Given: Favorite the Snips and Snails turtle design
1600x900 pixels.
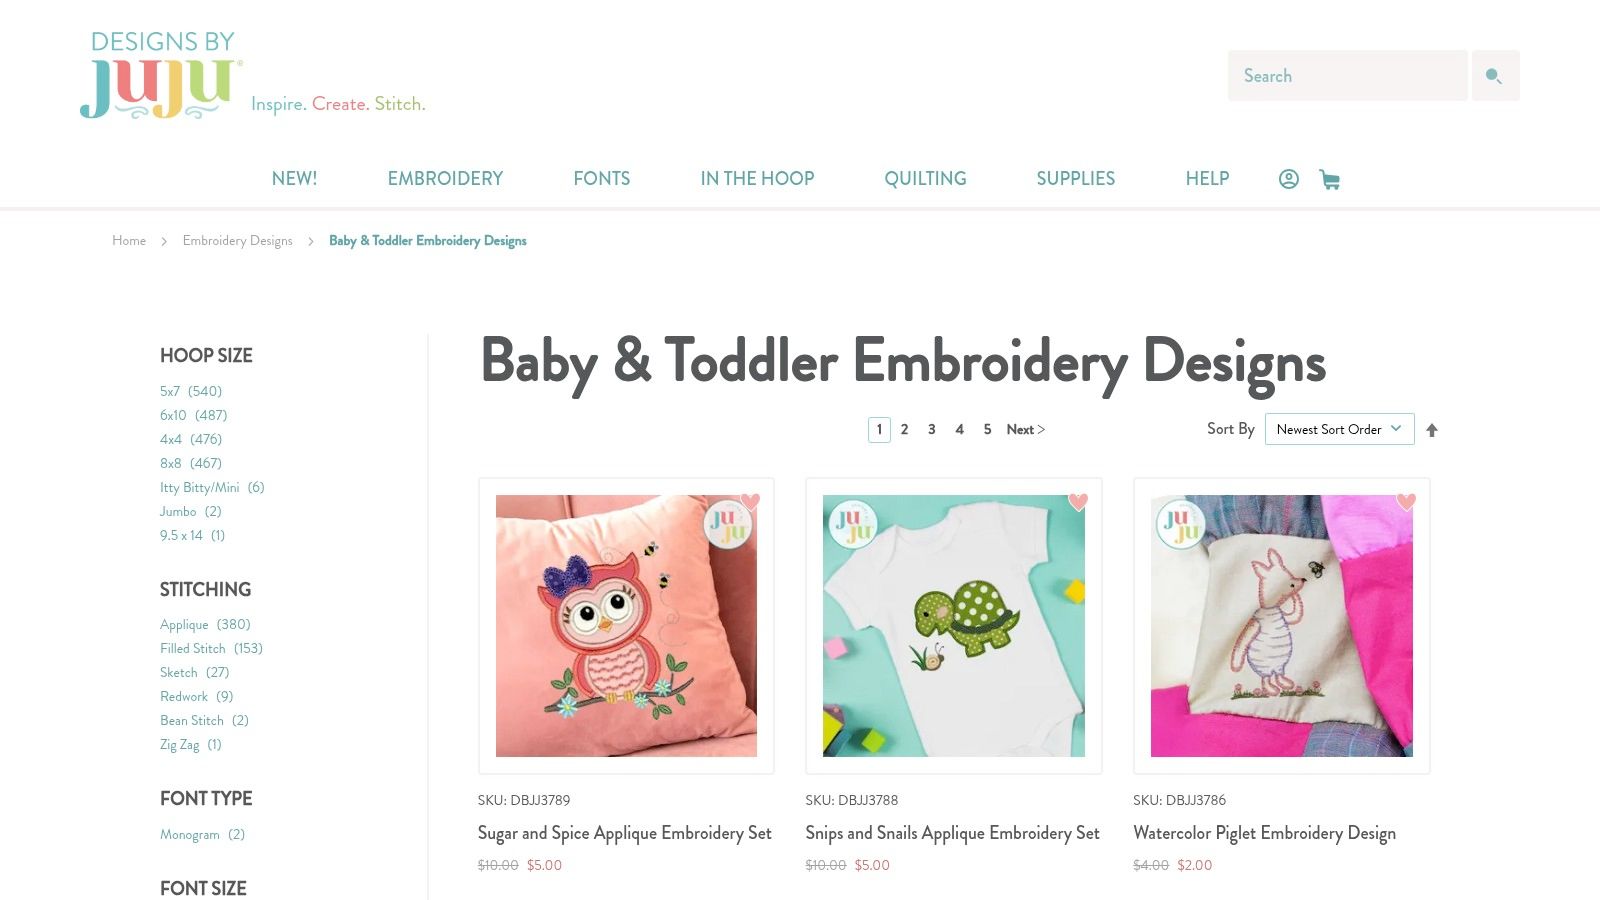Looking at the screenshot, I should pyautogui.click(x=1078, y=501).
